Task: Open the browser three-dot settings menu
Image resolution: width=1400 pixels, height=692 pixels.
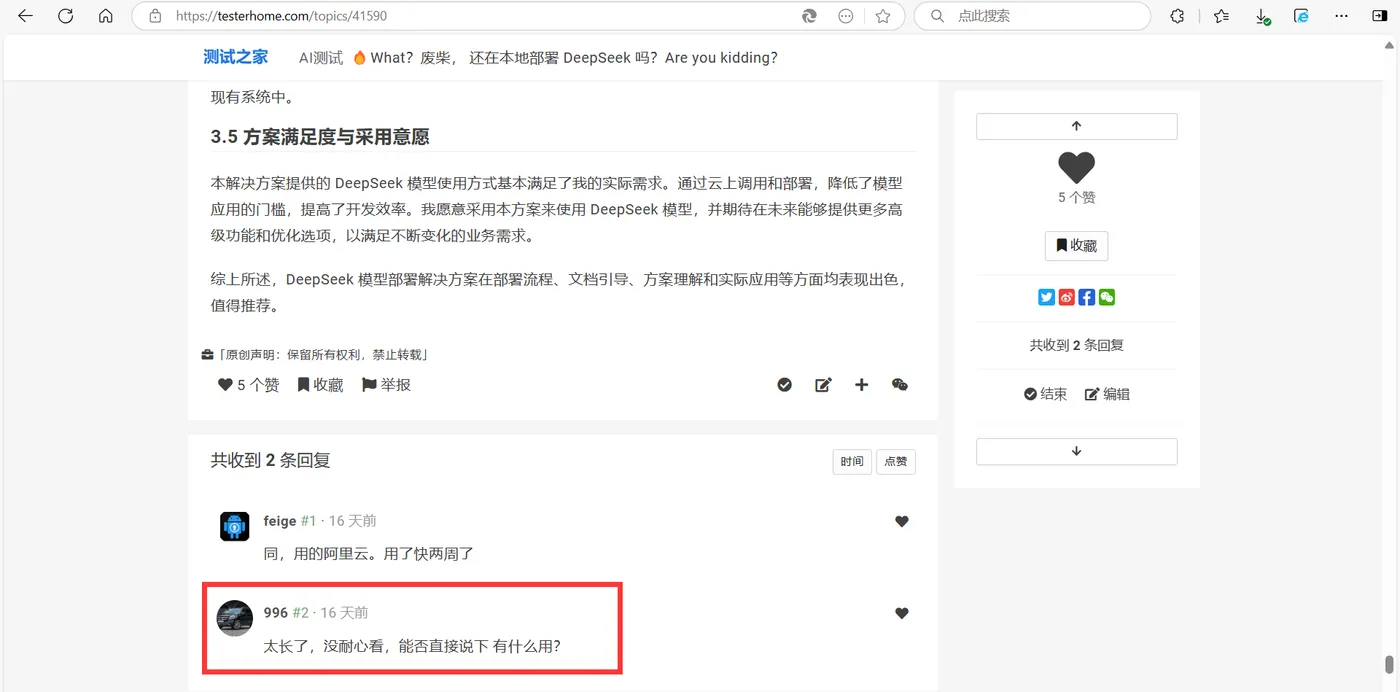Action: pos(1341,16)
